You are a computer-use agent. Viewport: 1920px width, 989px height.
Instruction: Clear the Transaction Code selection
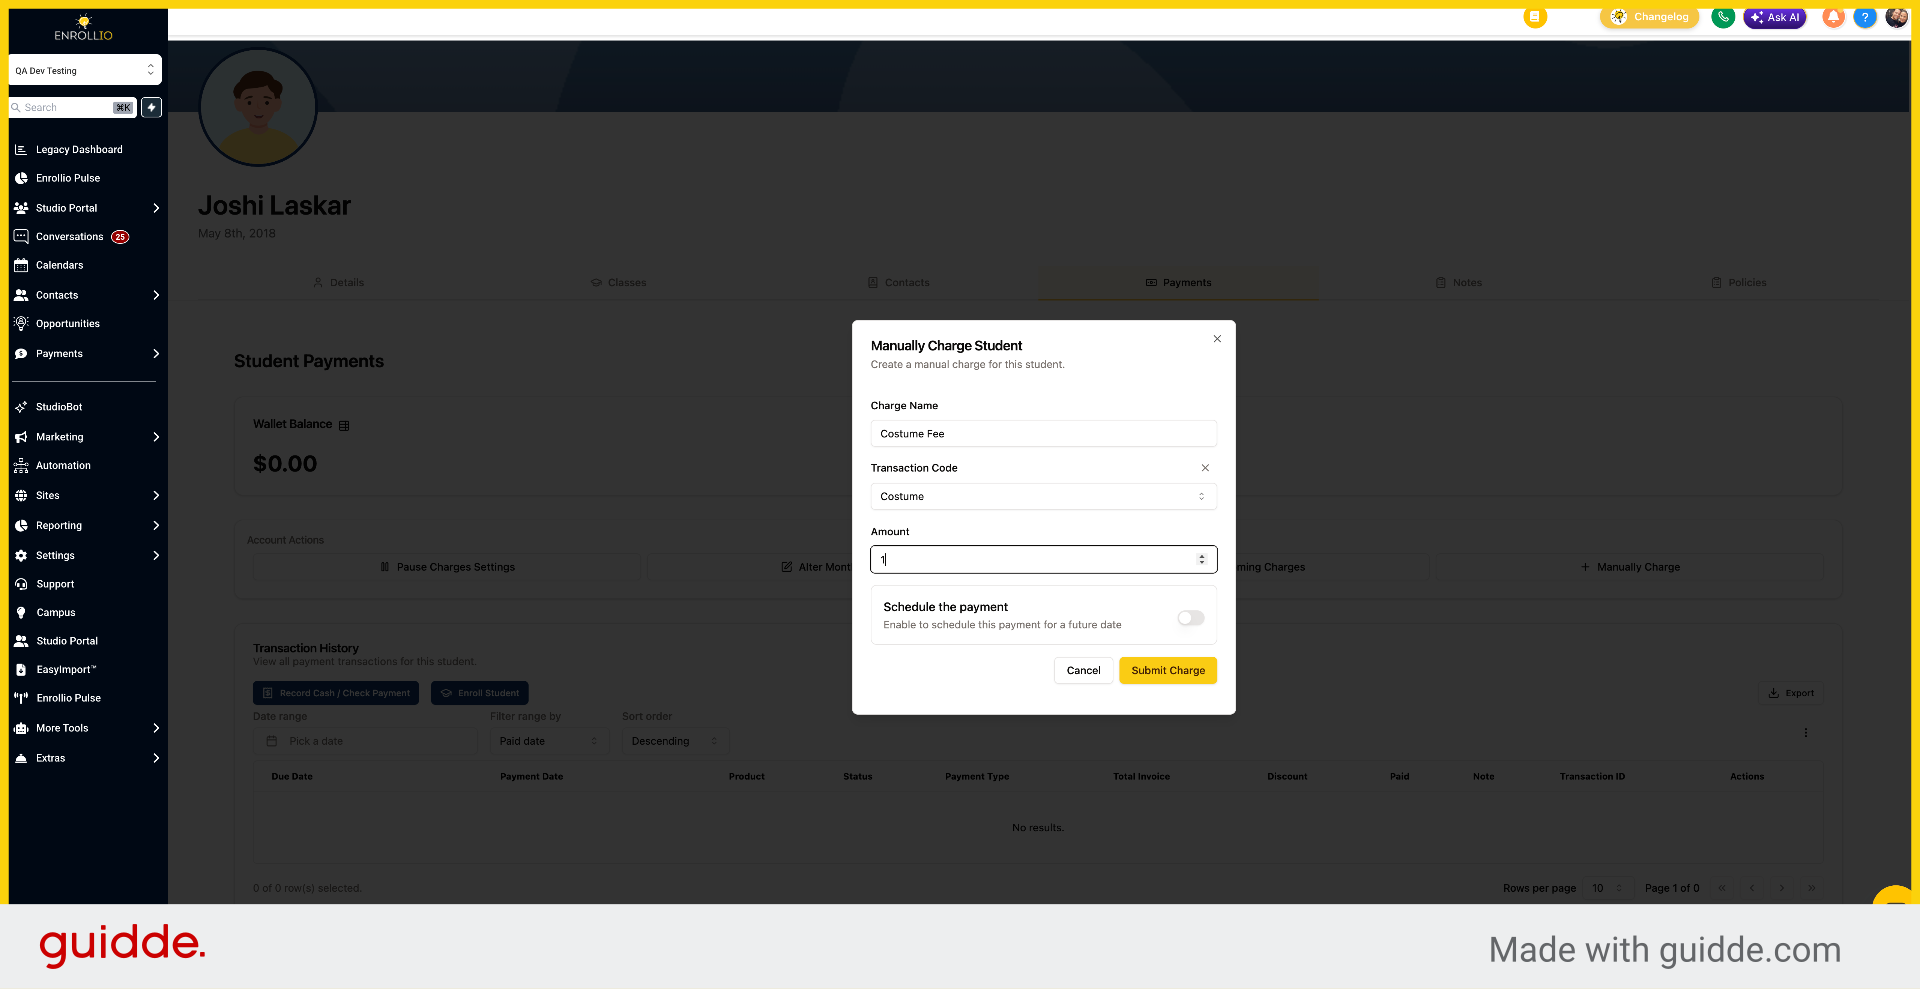(1205, 468)
